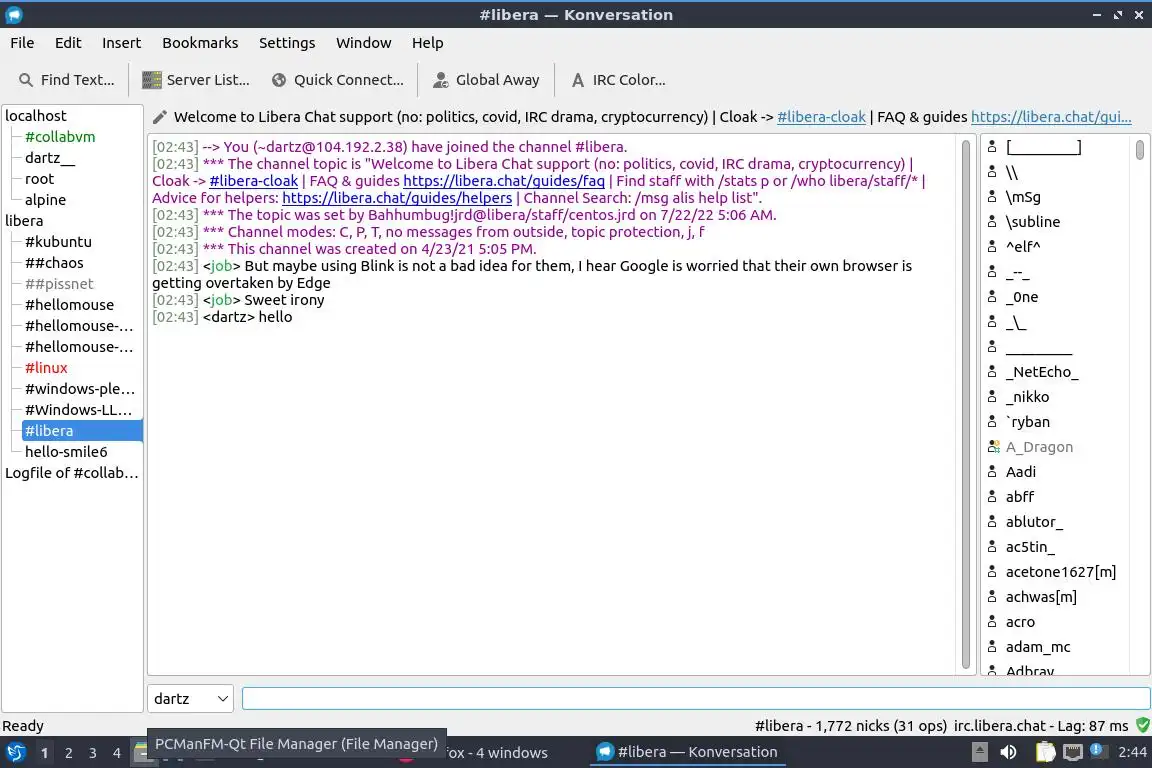The height and width of the screenshot is (768, 1152).
Task: Switch to virtual desktop 3
Action: [x=93, y=753]
